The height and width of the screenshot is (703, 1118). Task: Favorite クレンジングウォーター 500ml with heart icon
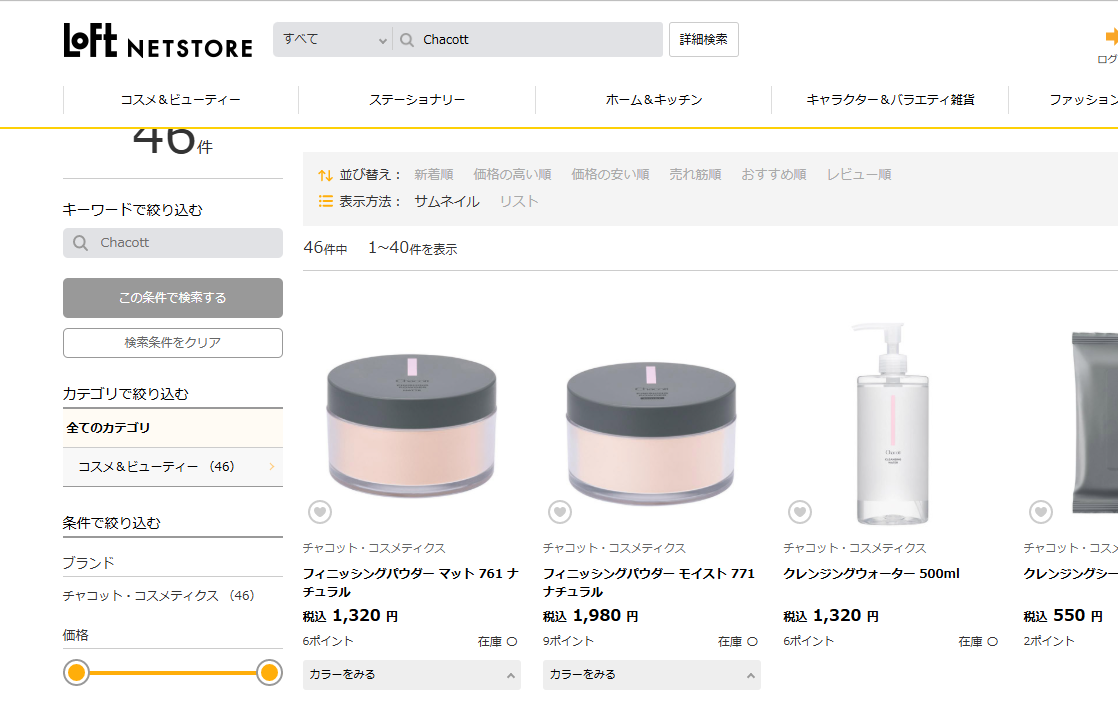800,511
